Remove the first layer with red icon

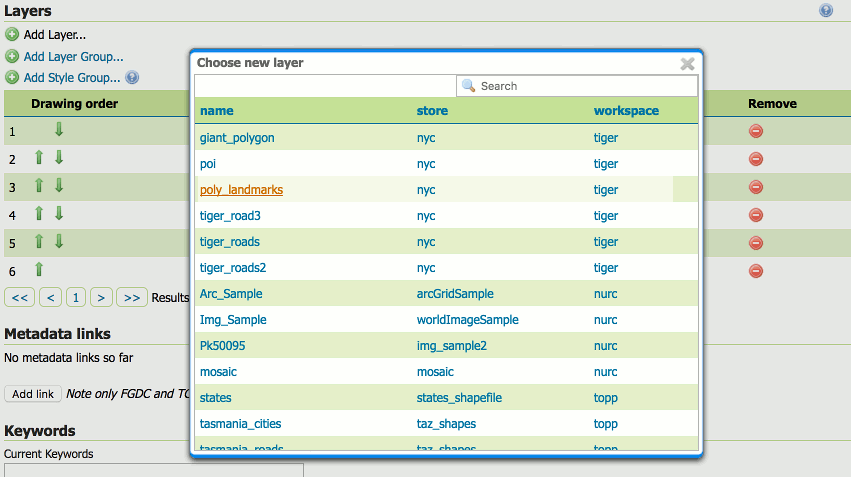(x=756, y=131)
